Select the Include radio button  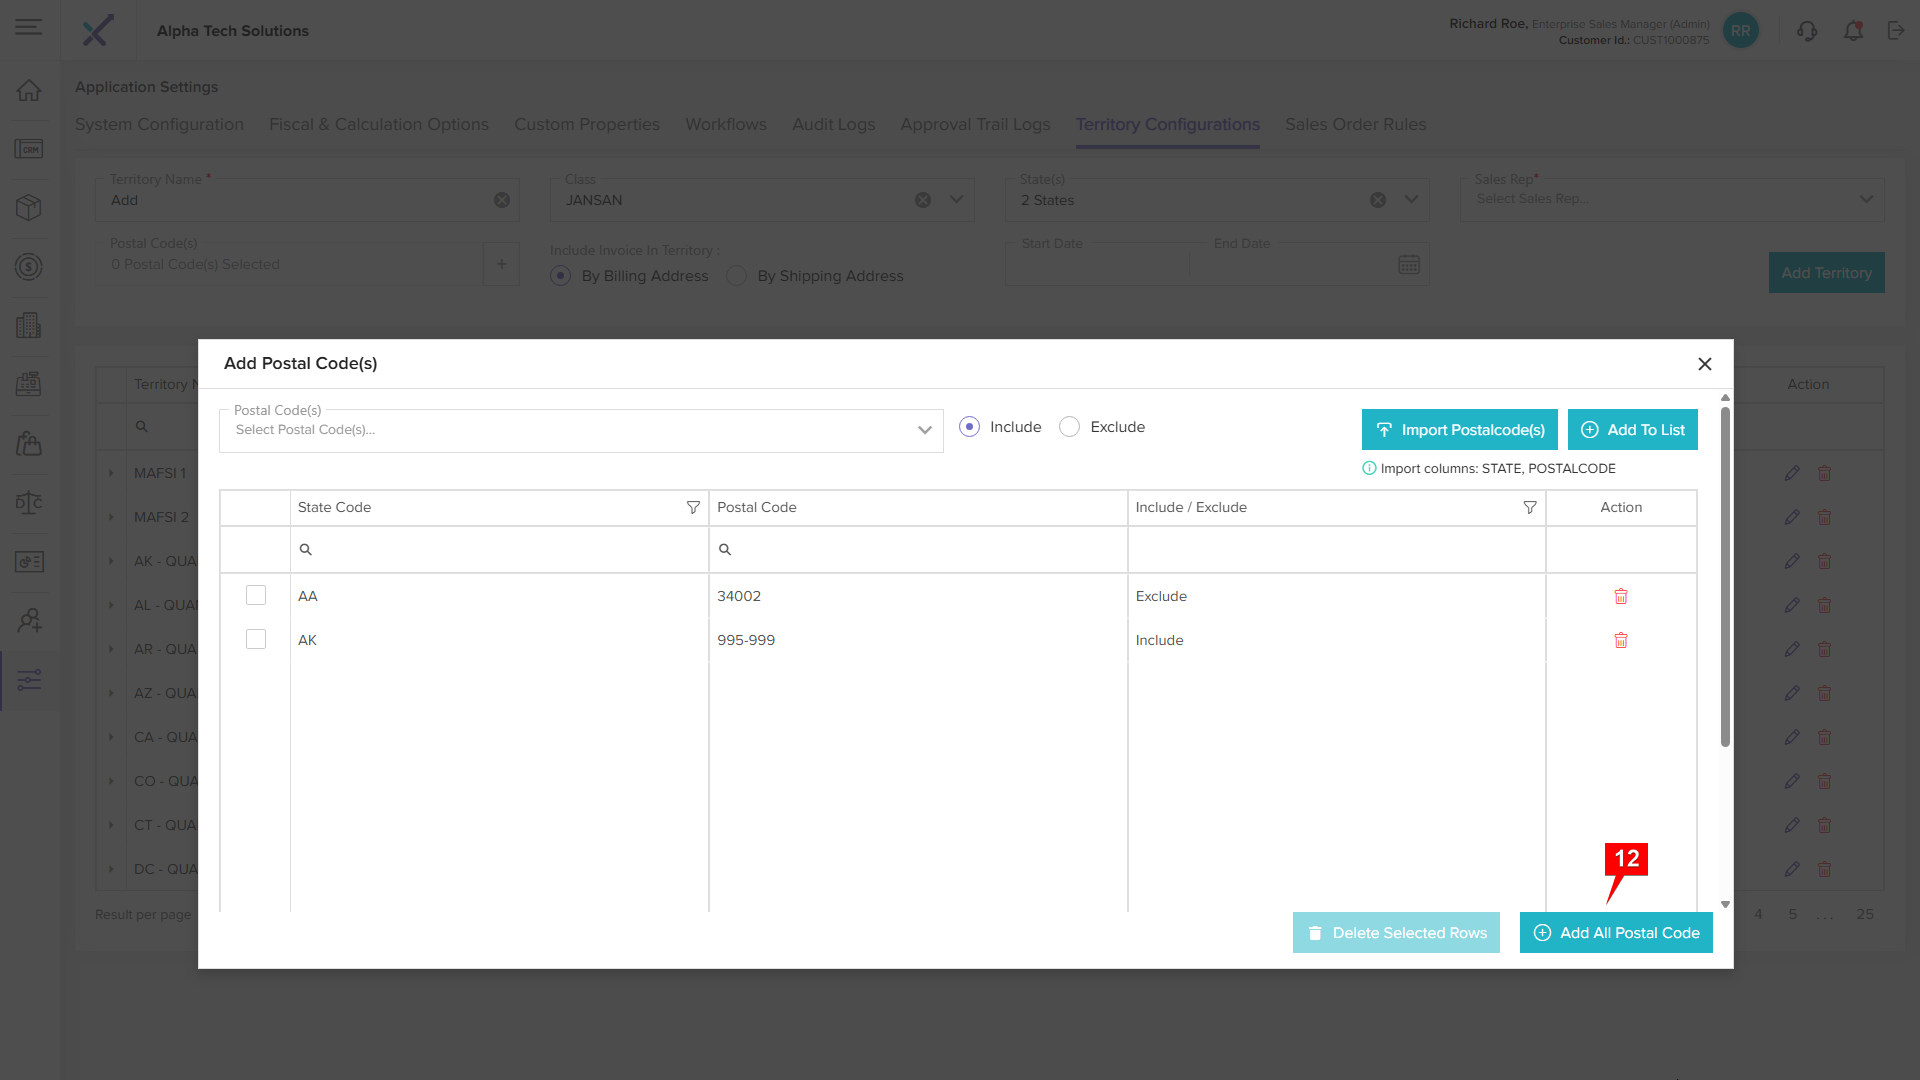point(969,427)
